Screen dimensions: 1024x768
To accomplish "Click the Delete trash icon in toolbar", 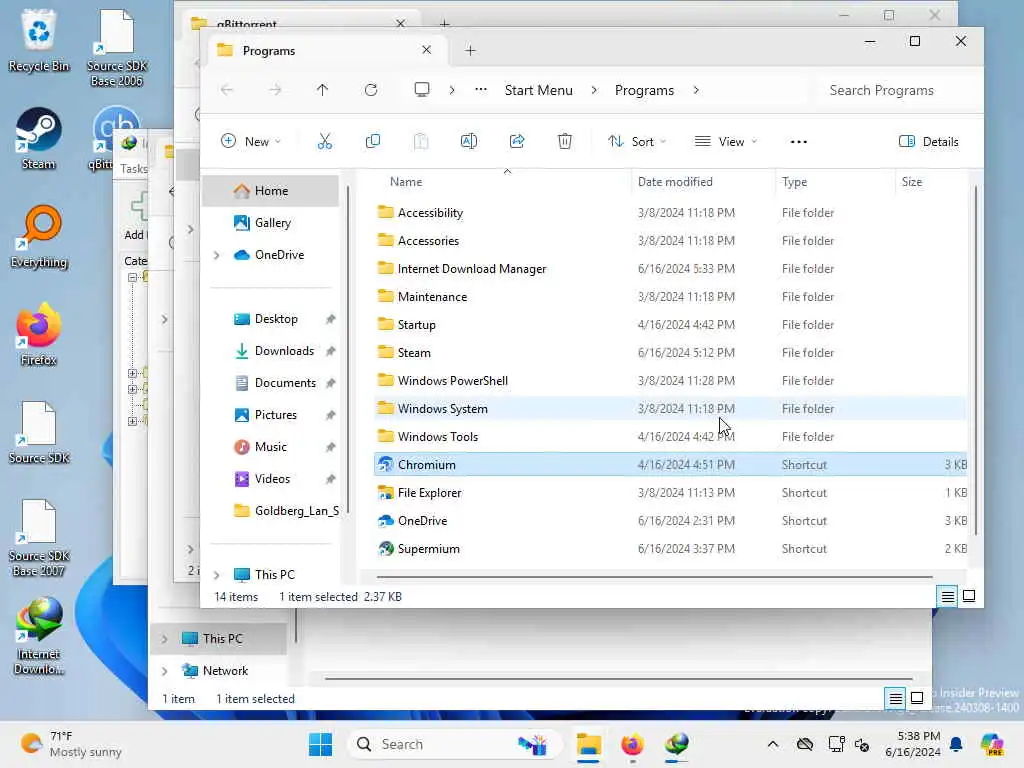I will (x=565, y=141).
